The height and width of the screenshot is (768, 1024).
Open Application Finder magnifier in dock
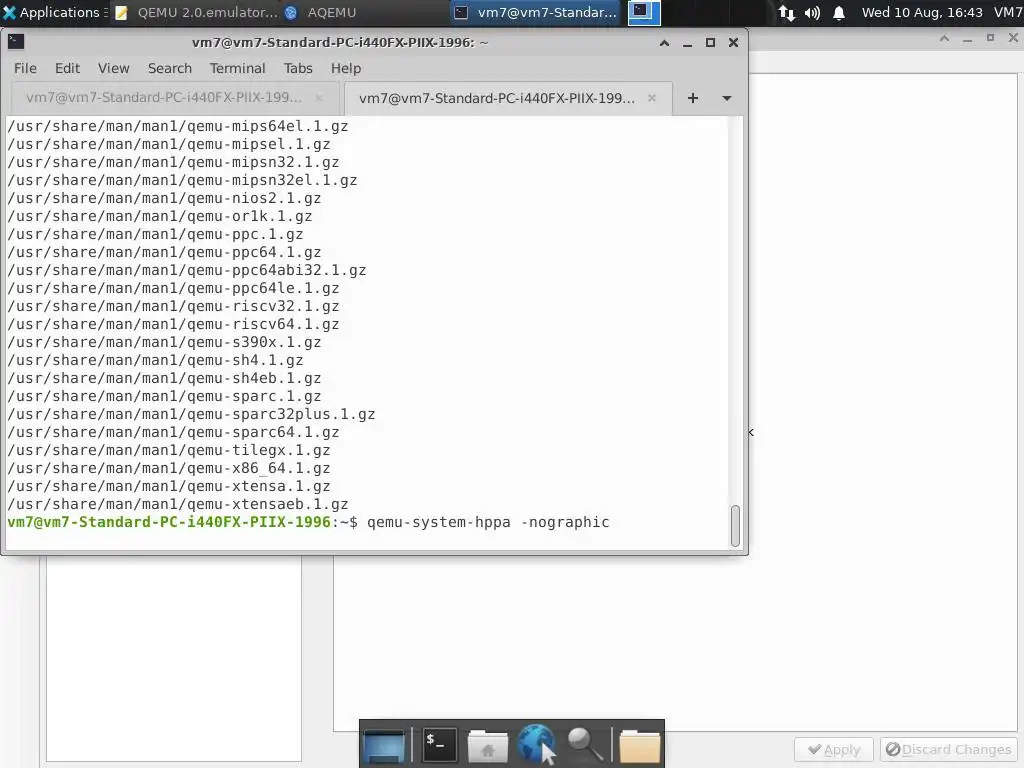[x=584, y=745]
